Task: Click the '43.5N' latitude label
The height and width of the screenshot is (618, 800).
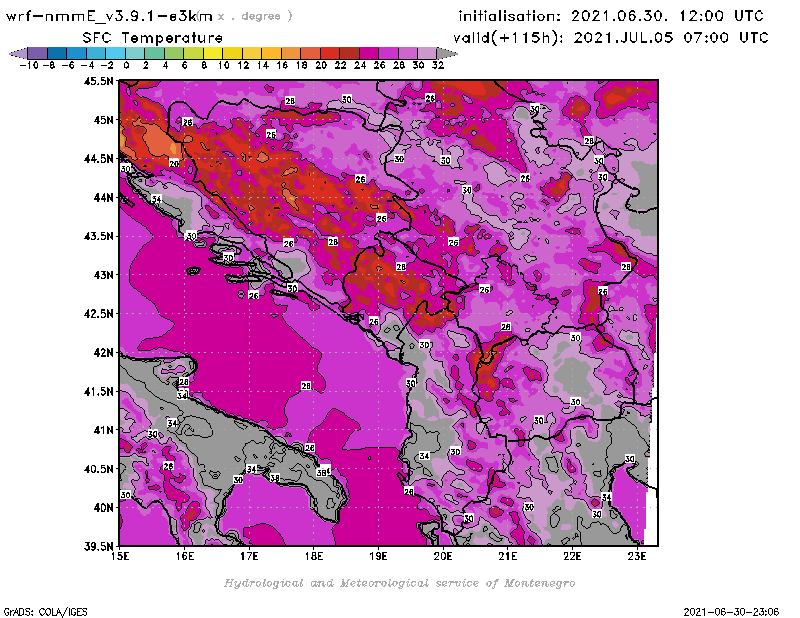Action: click(x=98, y=236)
